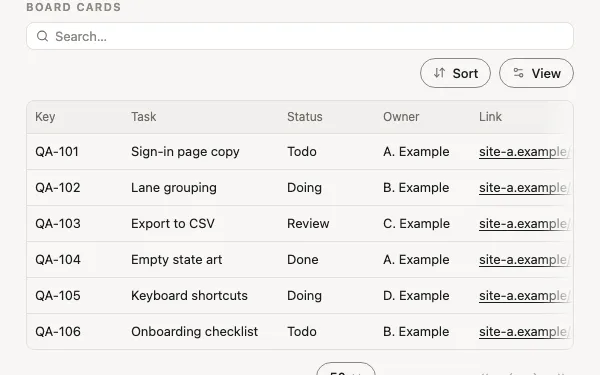This screenshot has height=375, width=600.
Task: Click owner B. Example in QA-106 row
Action: (416, 332)
